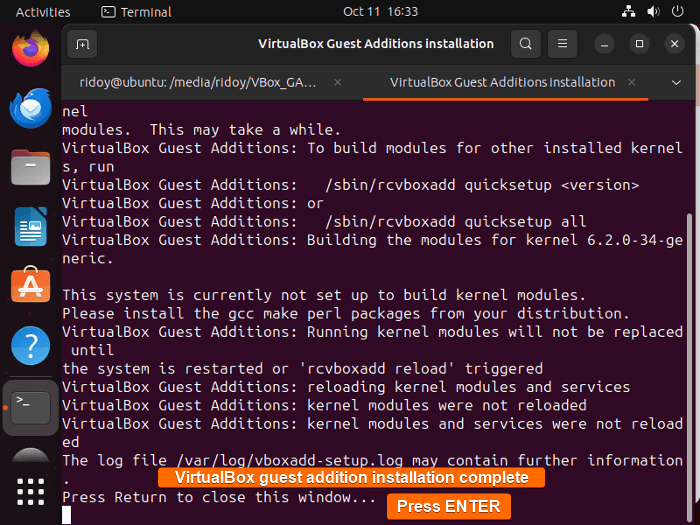Click line 'This system is currently not set up'
This screenshot has height=525, width=700.
point(324,295)
